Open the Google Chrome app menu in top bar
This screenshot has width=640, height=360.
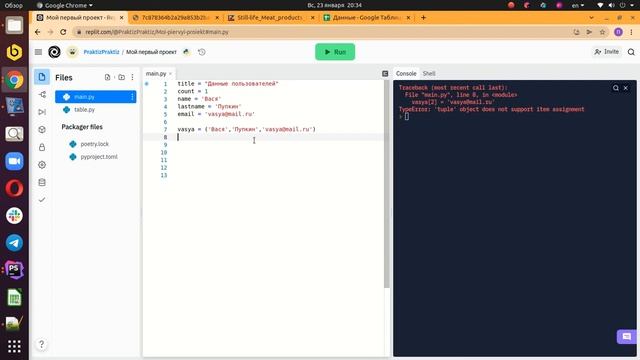click(65, 5)
